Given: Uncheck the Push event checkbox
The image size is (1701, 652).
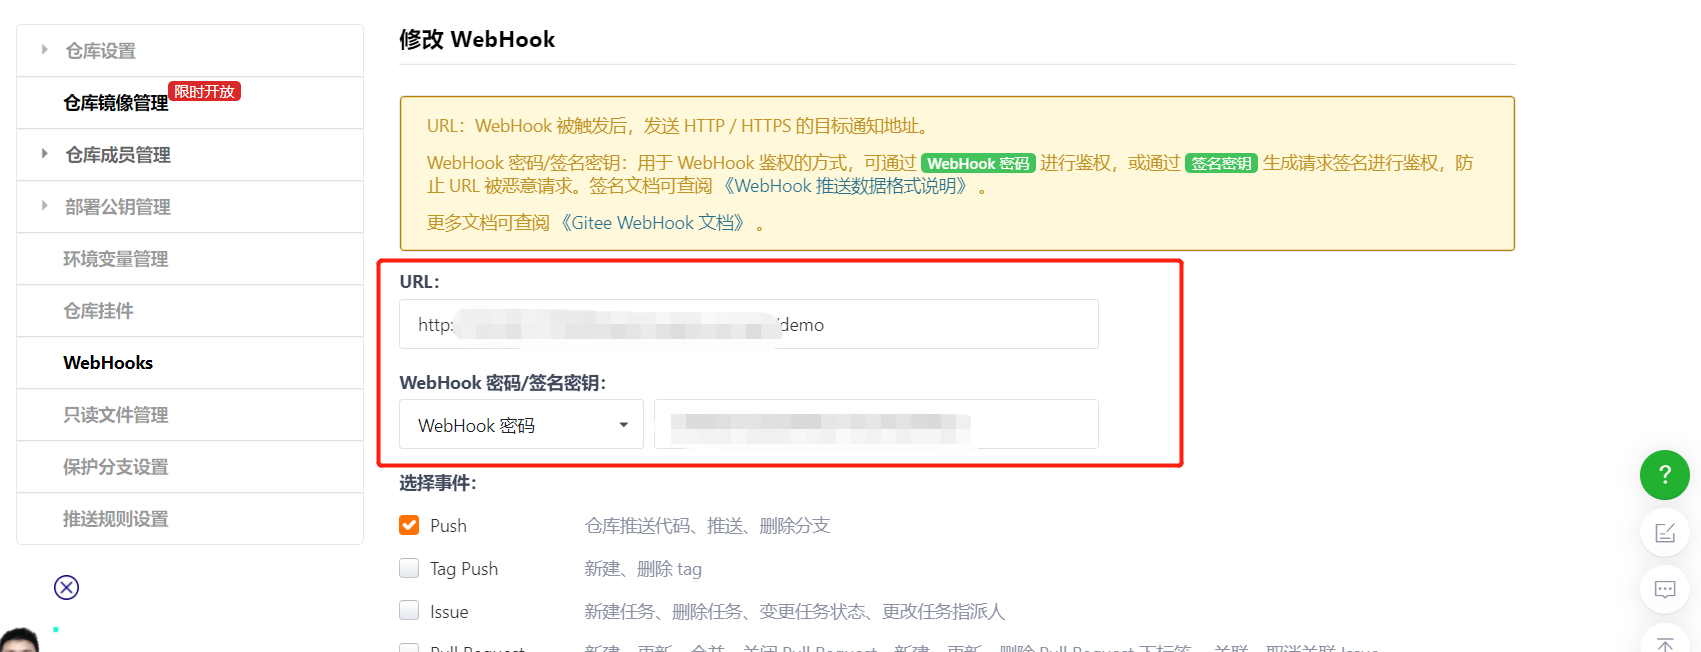Looking at the screenshot, I should click(409, 525).
